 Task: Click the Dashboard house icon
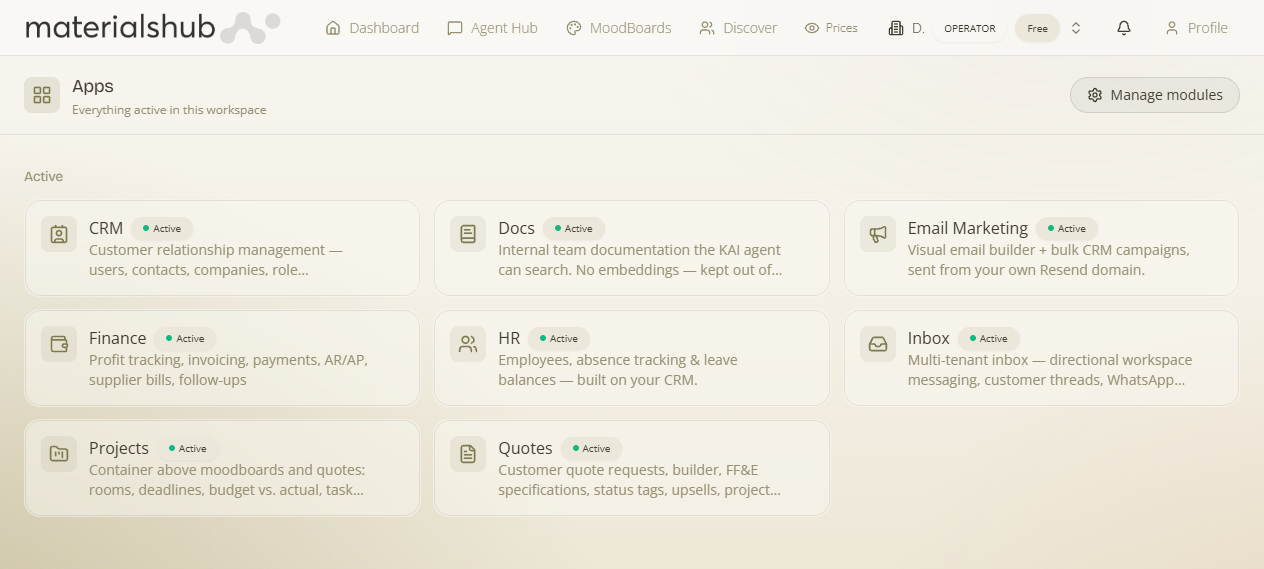point(333,28)
